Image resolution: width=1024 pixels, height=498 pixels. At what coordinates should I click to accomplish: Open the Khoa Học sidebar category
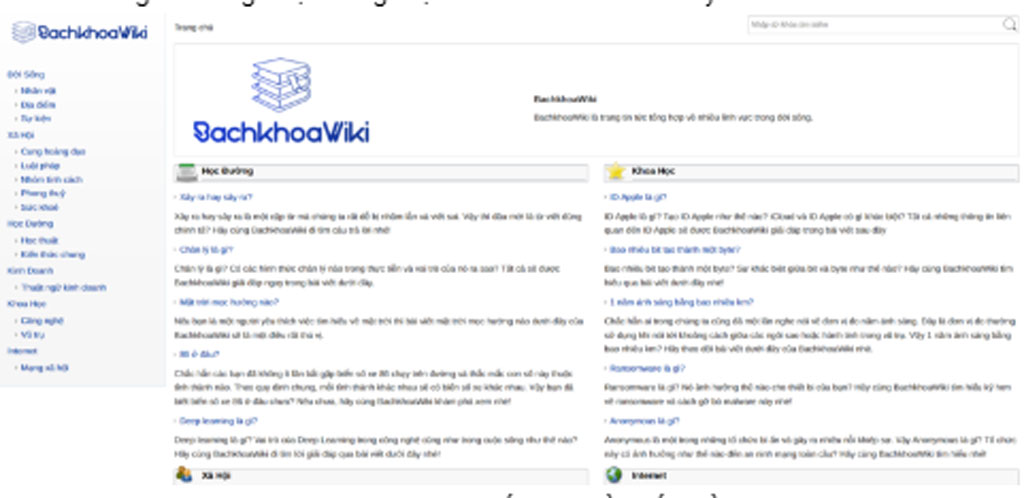coord(27,303)
